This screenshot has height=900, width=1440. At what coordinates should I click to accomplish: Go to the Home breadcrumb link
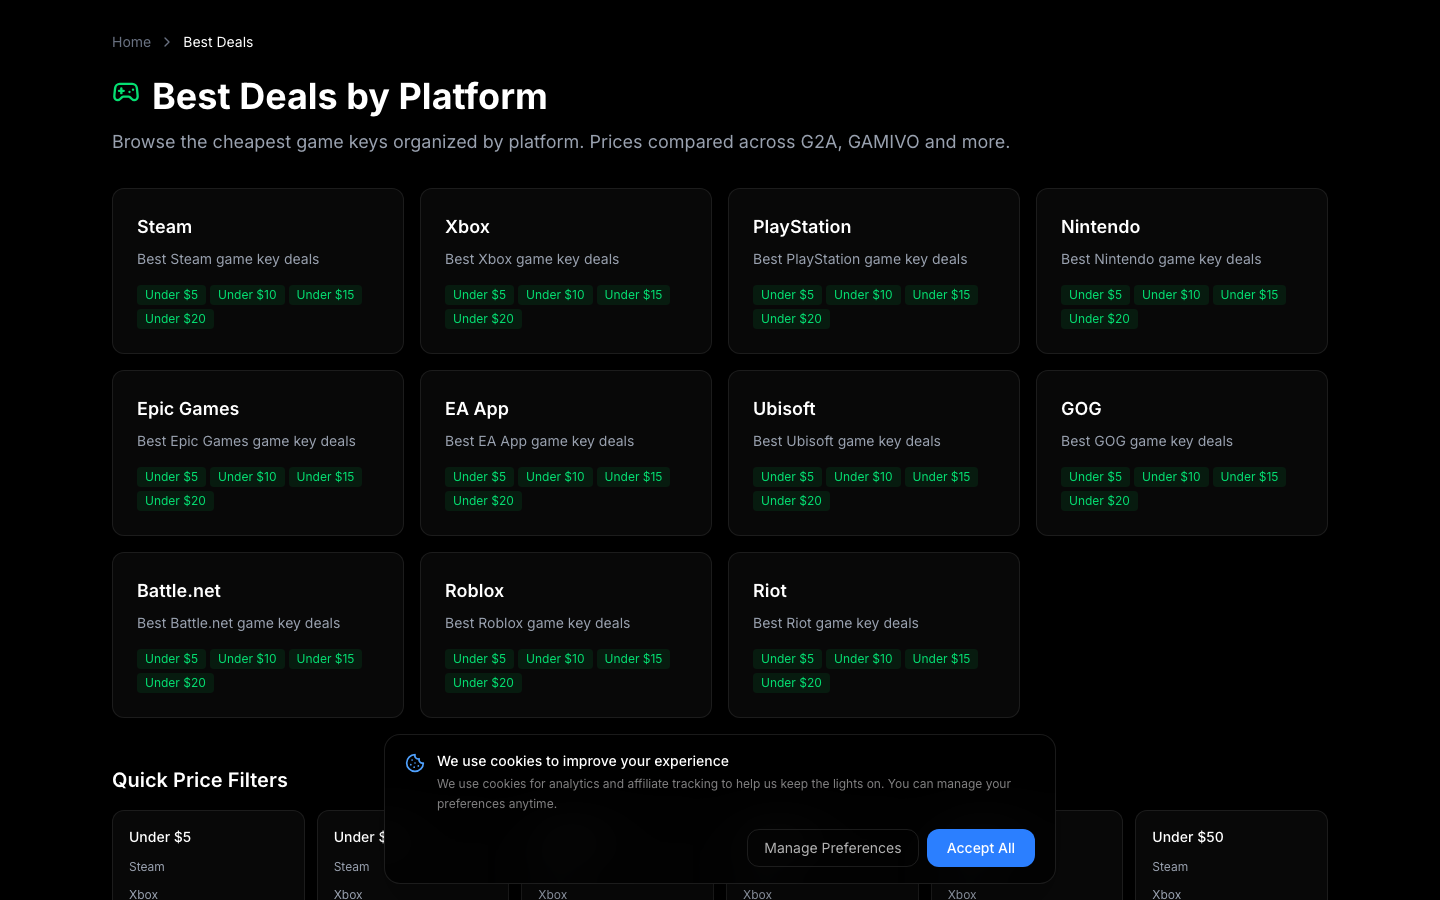pos(131,42)
